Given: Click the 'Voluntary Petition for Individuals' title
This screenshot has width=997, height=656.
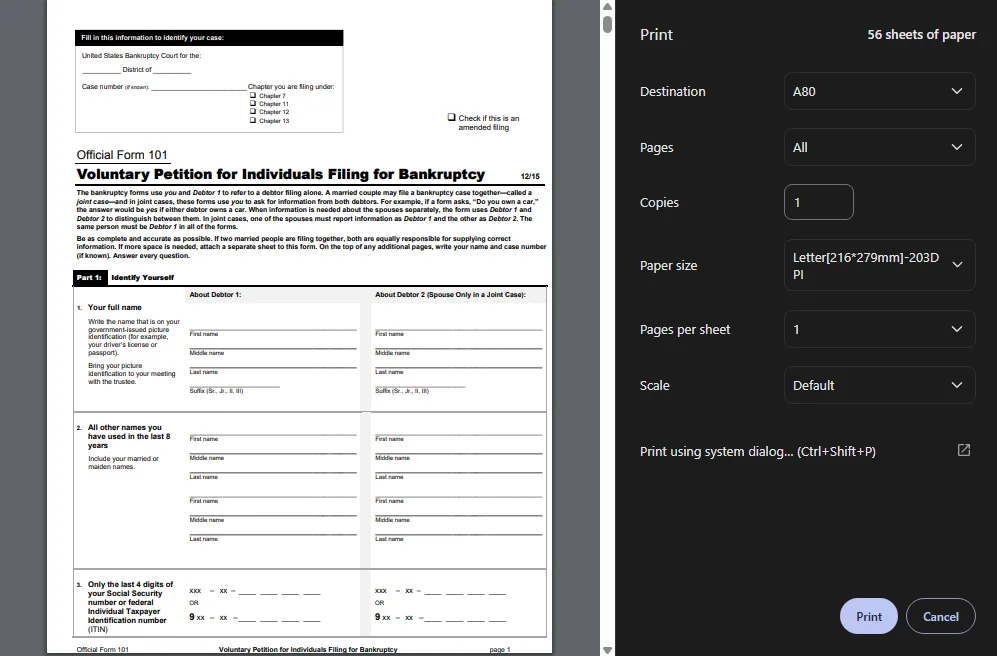Looking at the screenshot, I should [x=280, y=174].
